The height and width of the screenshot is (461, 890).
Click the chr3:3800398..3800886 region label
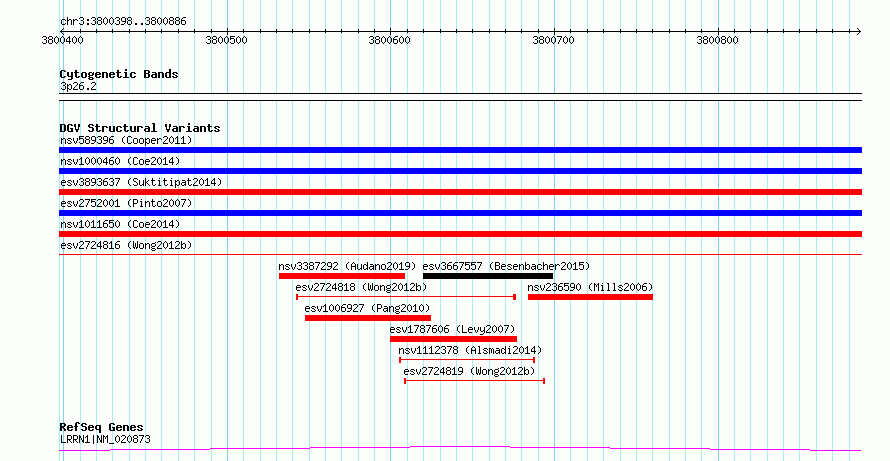click(x=123, y=22)
